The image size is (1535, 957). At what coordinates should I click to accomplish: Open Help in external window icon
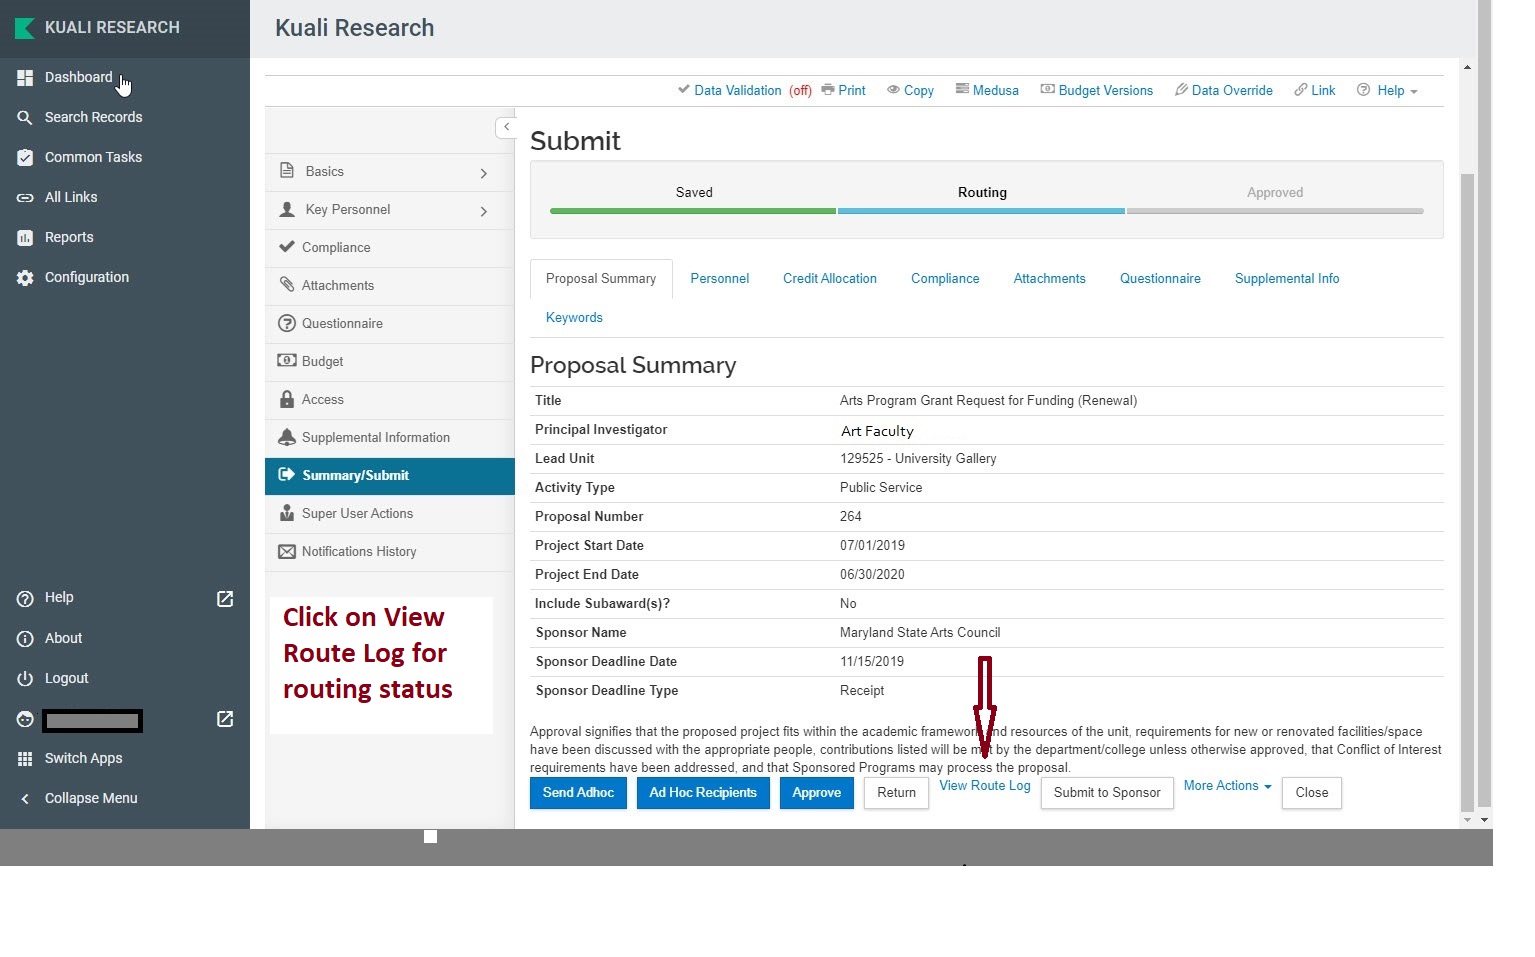(225, 599)
